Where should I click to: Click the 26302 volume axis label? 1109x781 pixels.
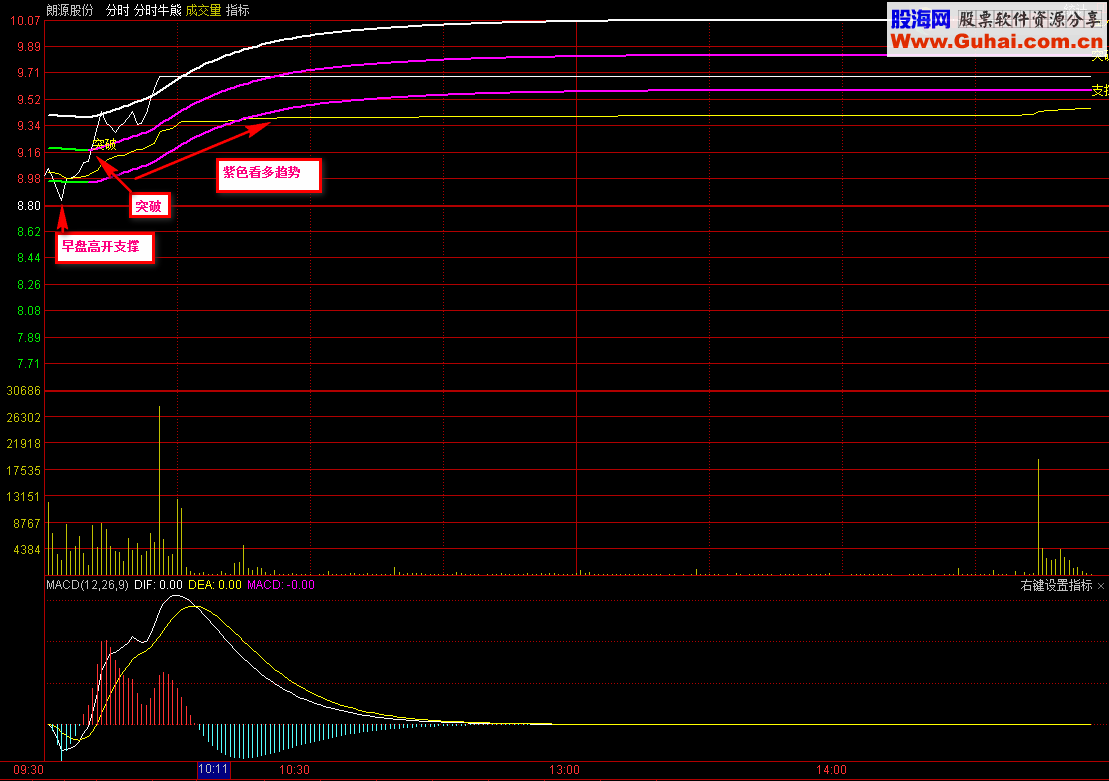(23, 419)
